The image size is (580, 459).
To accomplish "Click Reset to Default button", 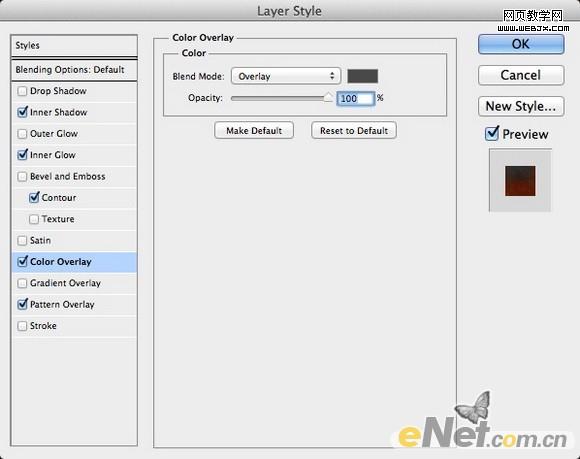I will click(354, 131).
